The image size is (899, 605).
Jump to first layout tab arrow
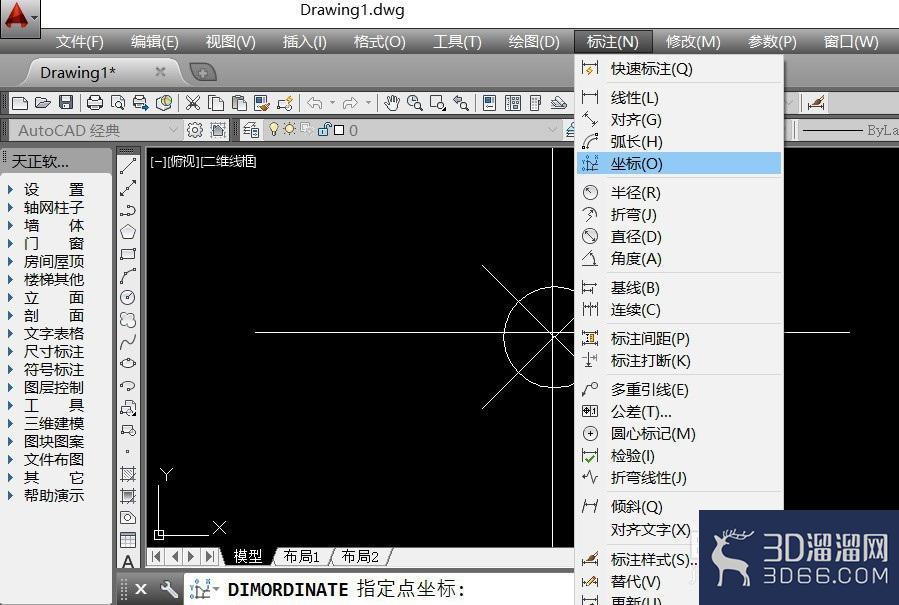[x=157, y=556]
